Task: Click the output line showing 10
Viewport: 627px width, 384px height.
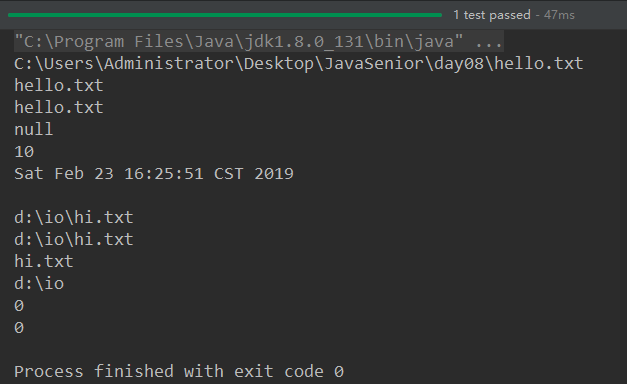Action: [24, 152]
